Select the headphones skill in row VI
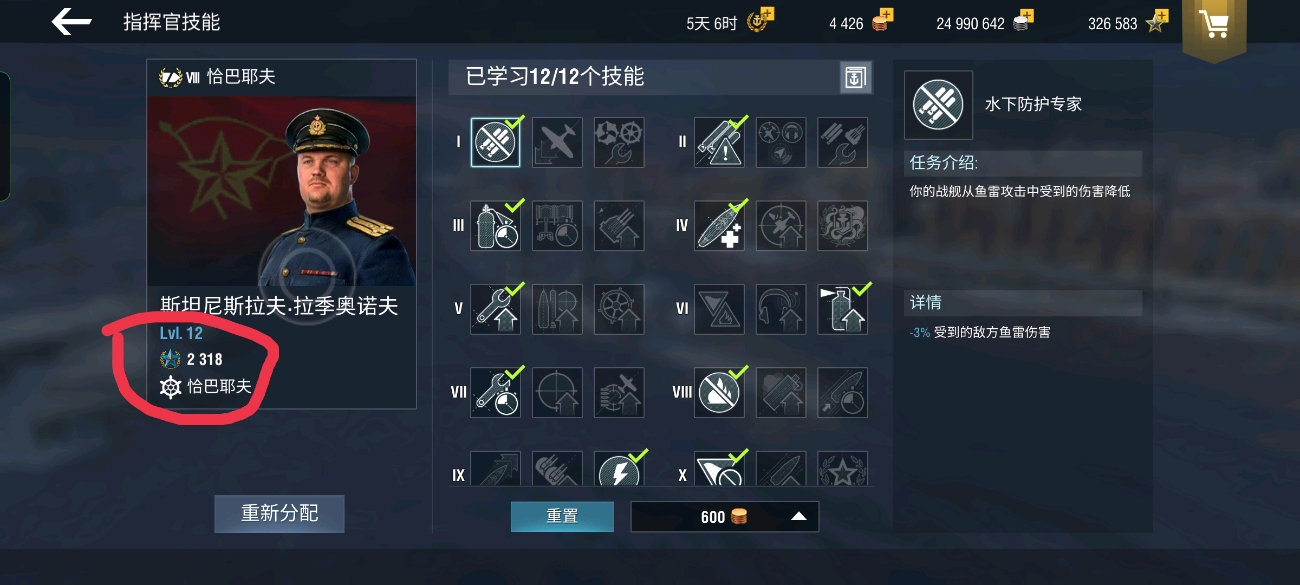This screenshot has width=1300, height=585. [x=781, y=309]
